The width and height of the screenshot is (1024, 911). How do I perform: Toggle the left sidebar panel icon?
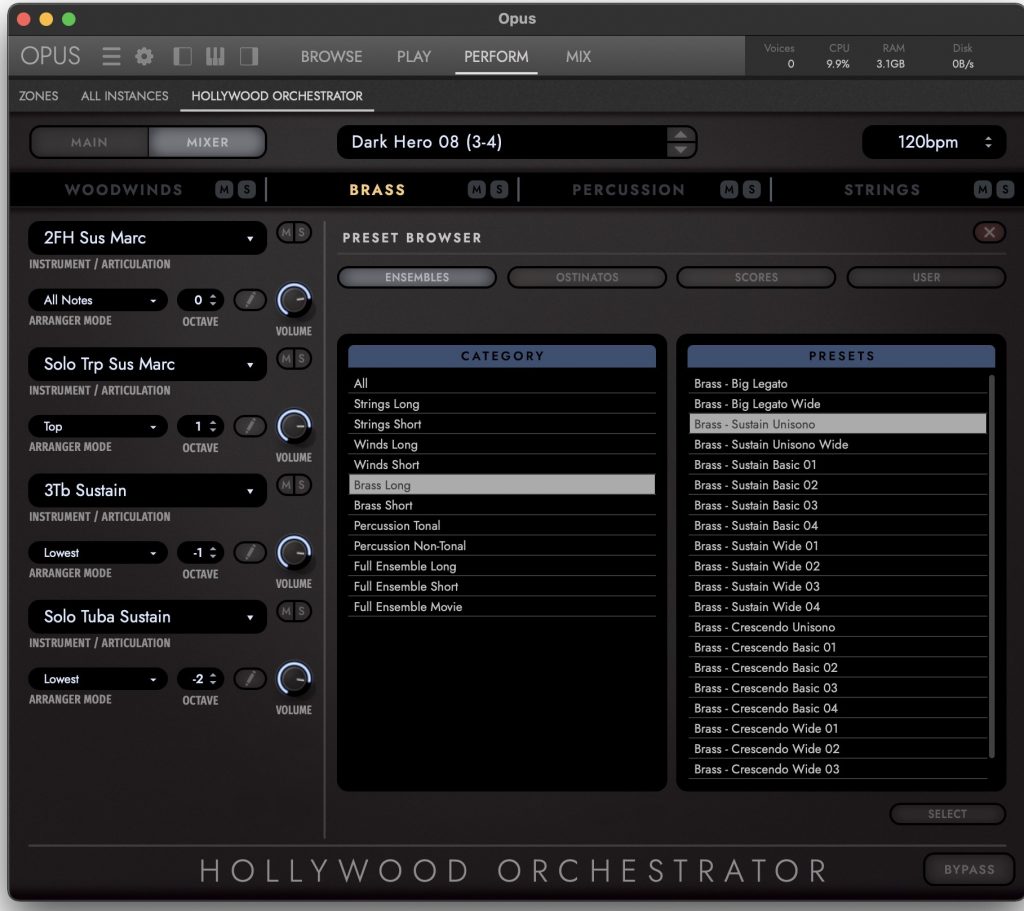click(182, 56)
